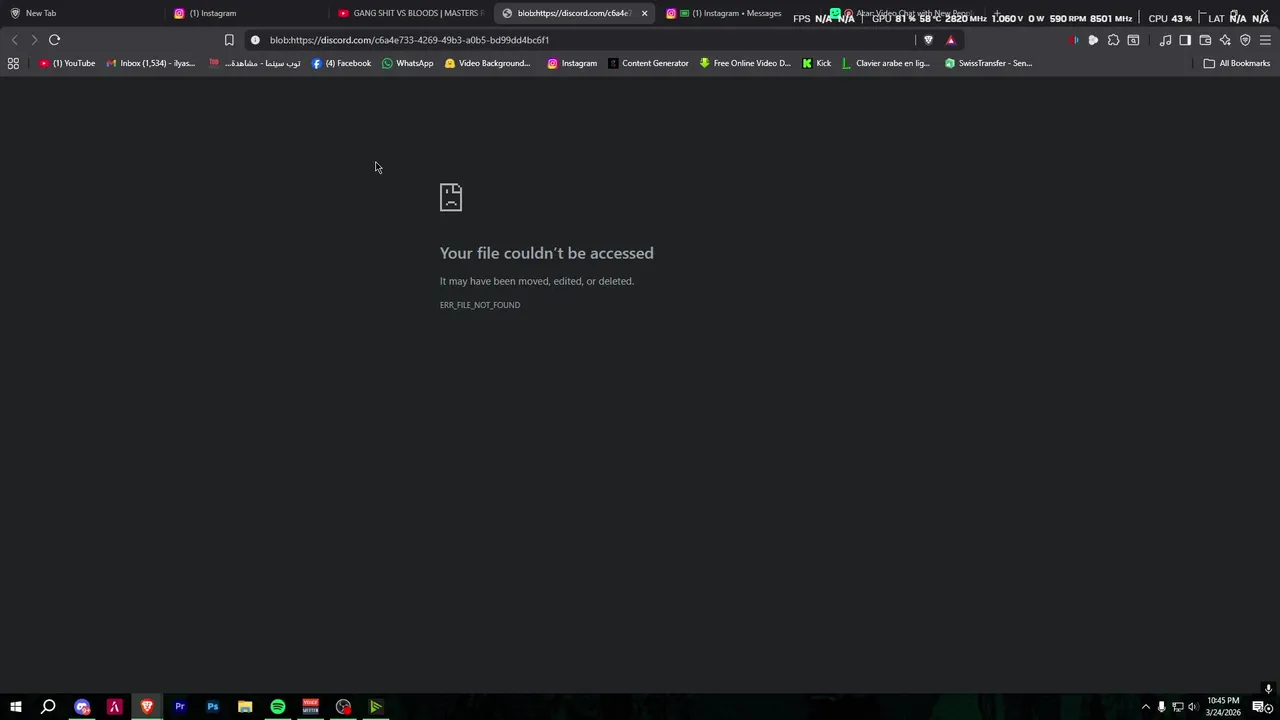Viewport: 1280px width, 720px height.
Task: Open the Video Background bookmark
Action: coord(487,63)
